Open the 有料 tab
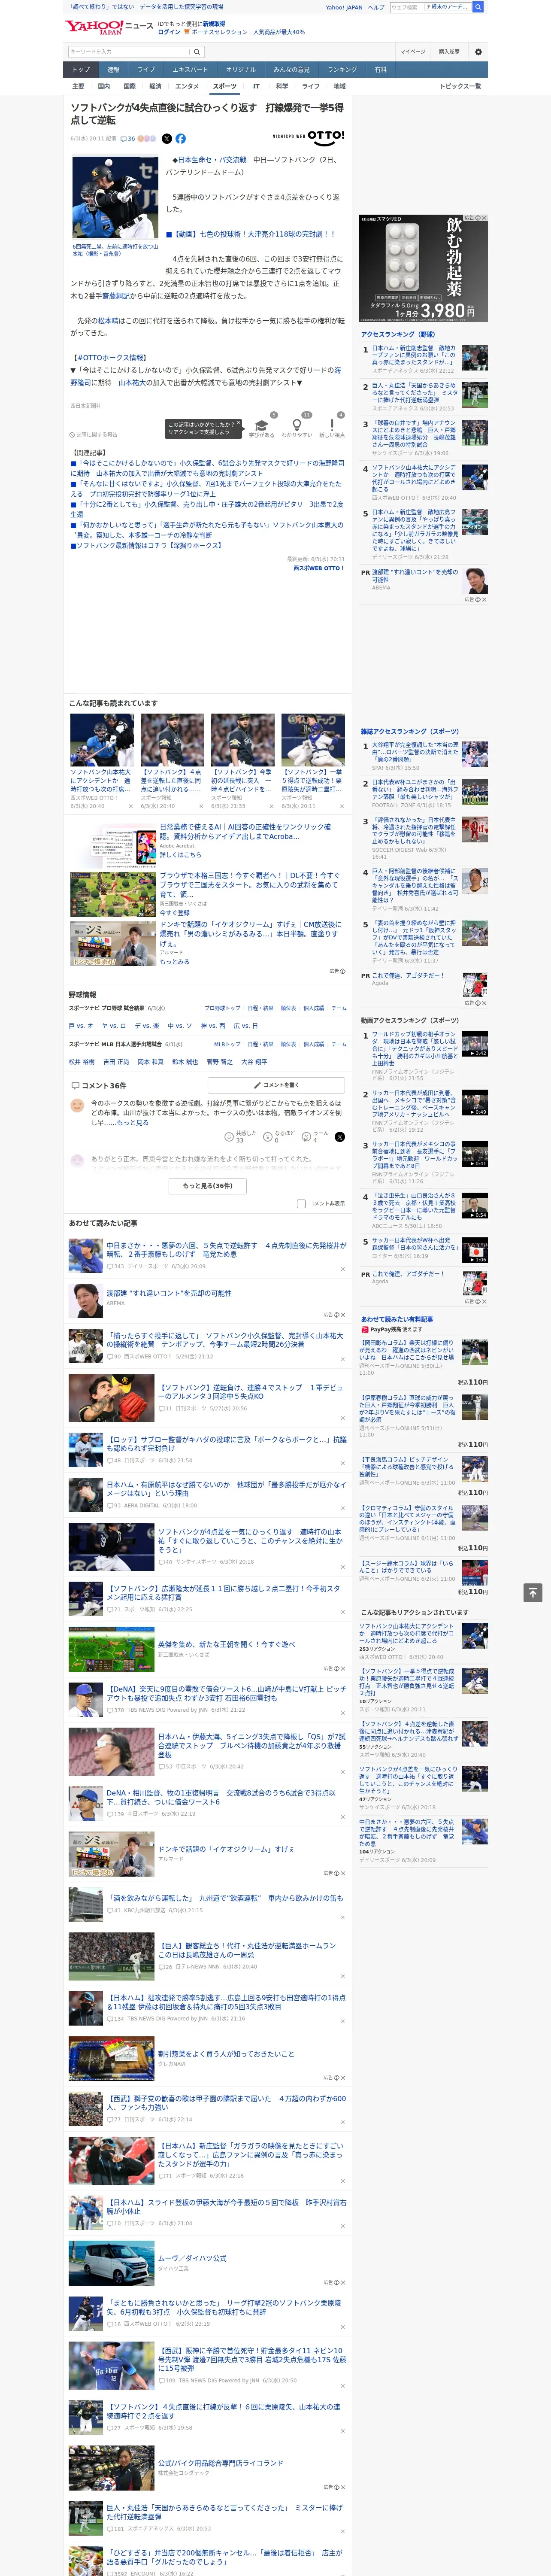The height and width of the screenshot is (2576, 551). 380,70
